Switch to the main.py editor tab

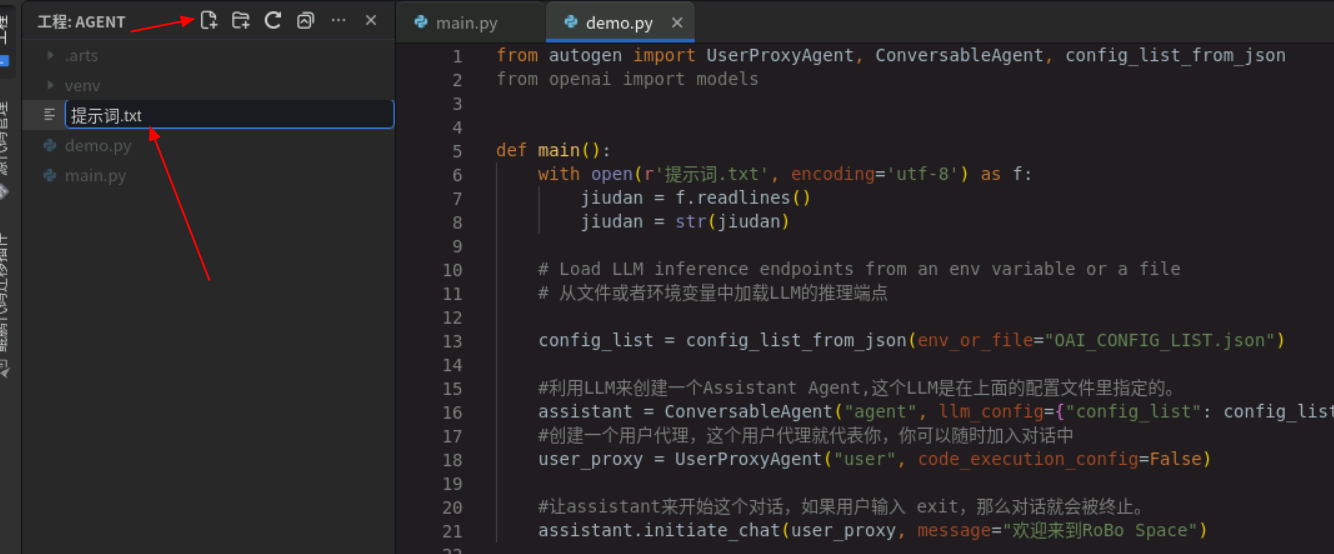466,23
